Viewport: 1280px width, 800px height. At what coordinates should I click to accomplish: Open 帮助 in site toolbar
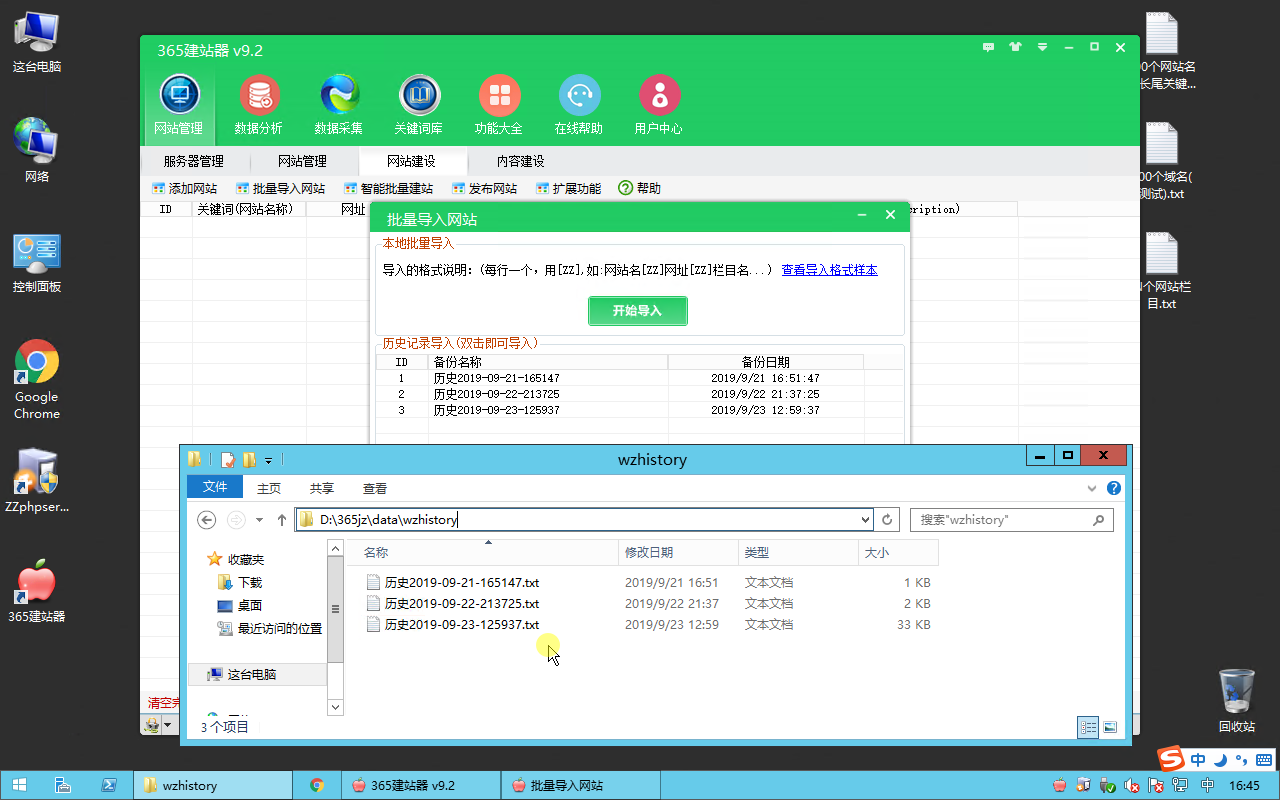point(640,188)
